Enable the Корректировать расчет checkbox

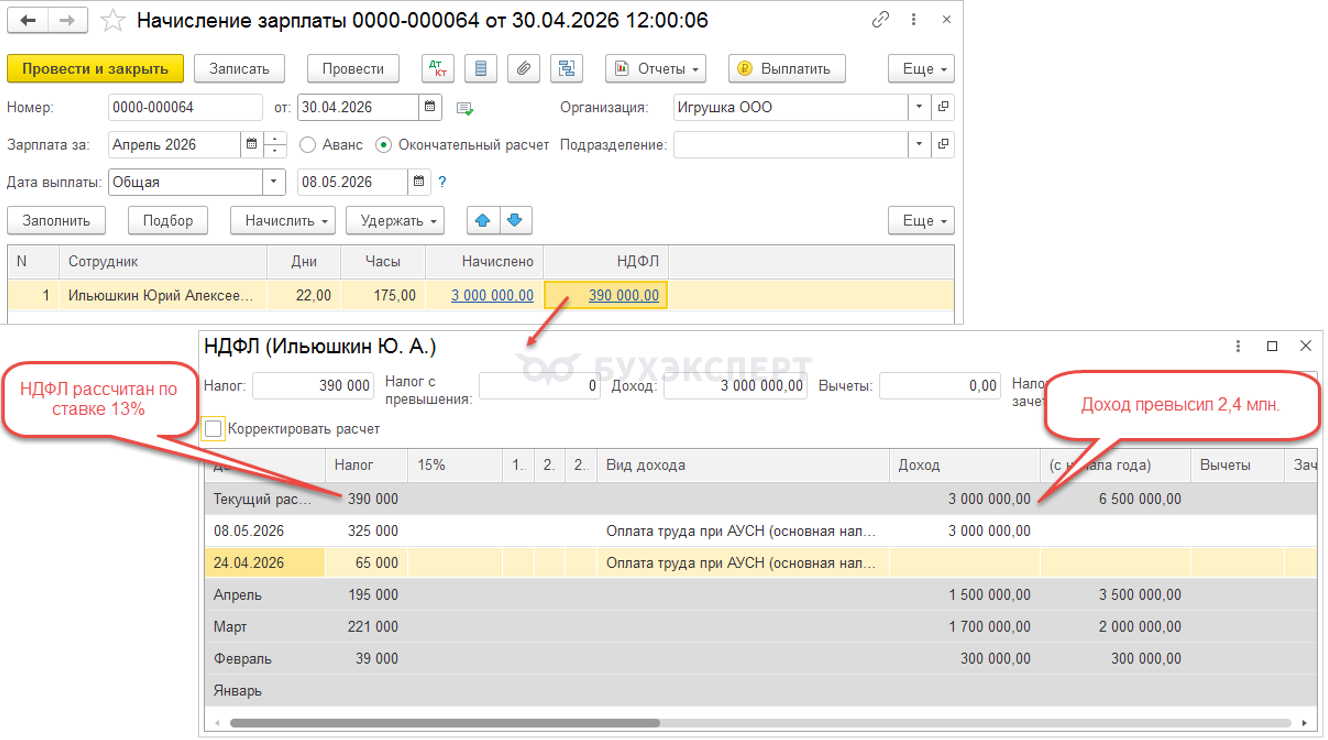[x=212, y=429]
